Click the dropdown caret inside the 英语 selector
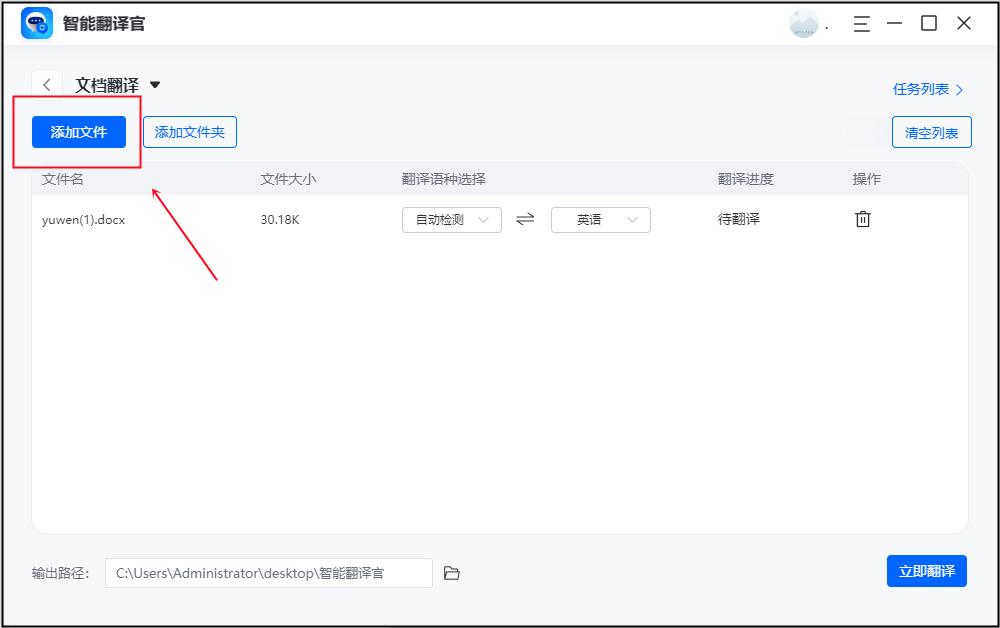1000x628 pixels. point(630,219)
